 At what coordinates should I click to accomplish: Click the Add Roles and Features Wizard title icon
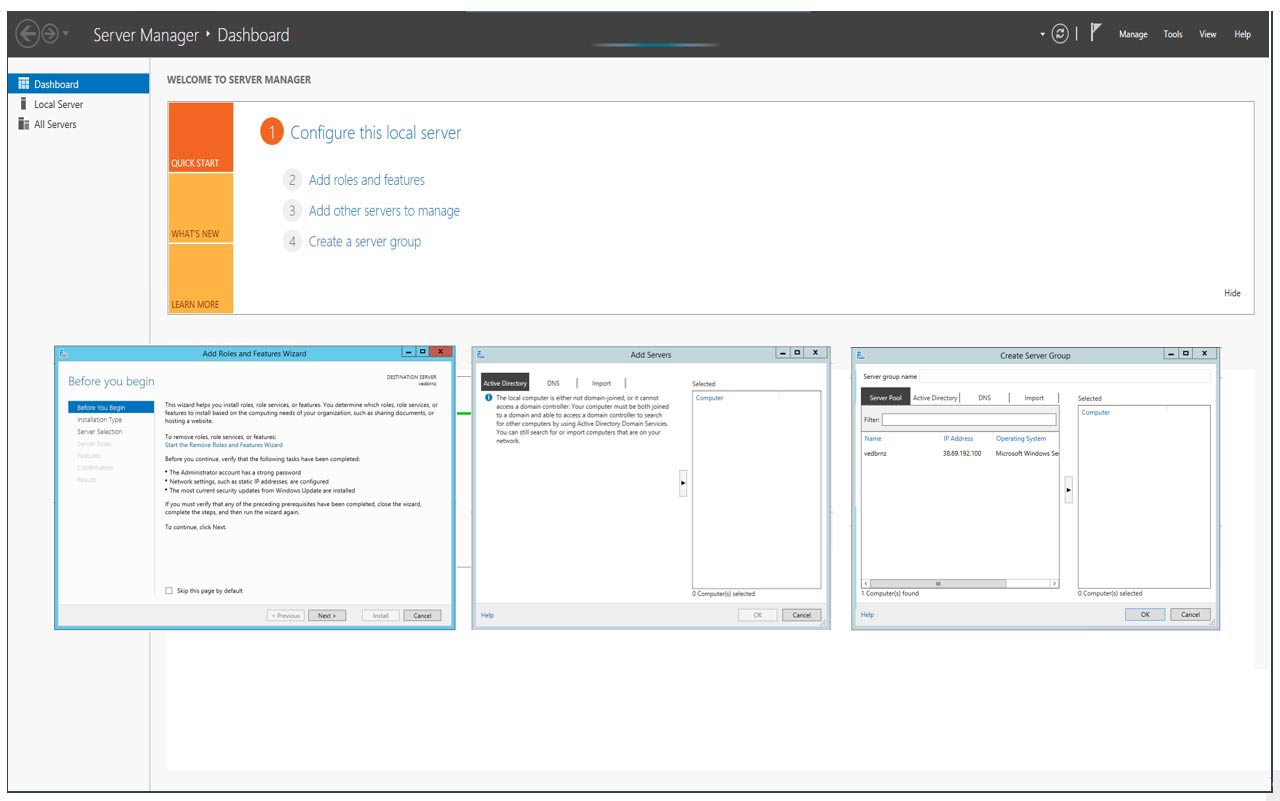pyautogui.click(x=63, y=353)
